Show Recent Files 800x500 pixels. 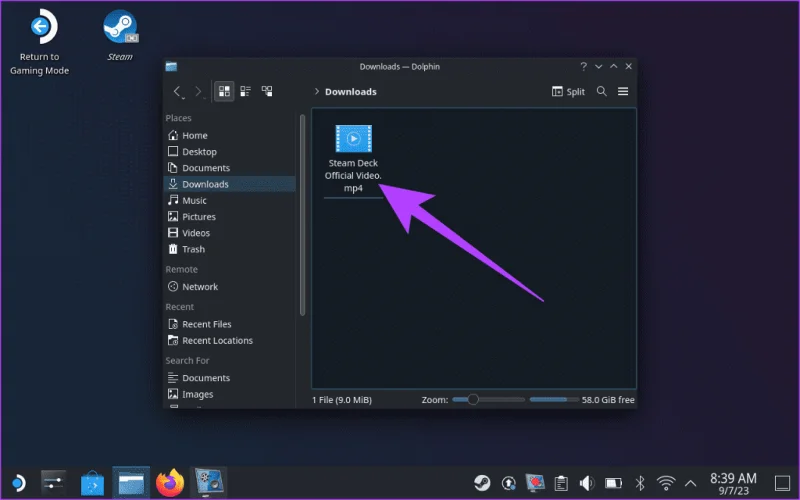click(x=230, y=324)
